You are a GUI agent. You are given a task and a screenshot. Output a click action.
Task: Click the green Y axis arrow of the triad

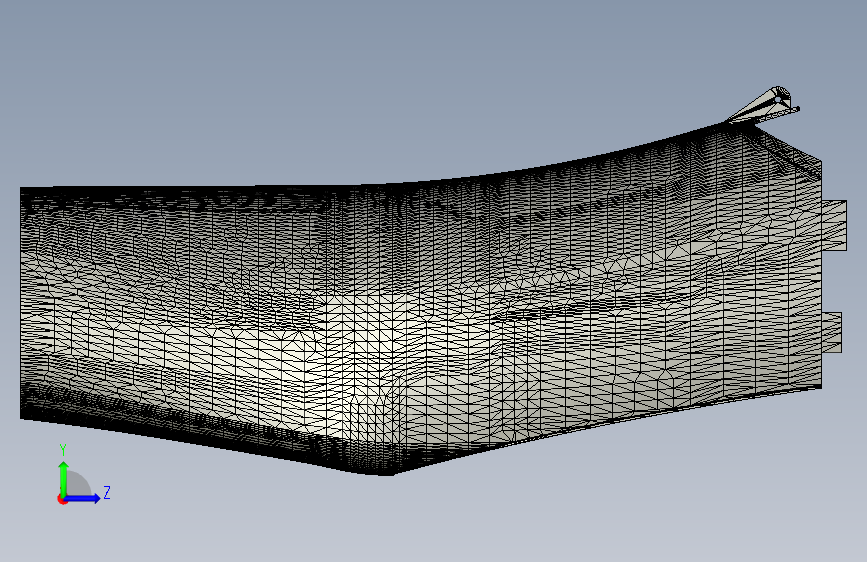(63, 478)
